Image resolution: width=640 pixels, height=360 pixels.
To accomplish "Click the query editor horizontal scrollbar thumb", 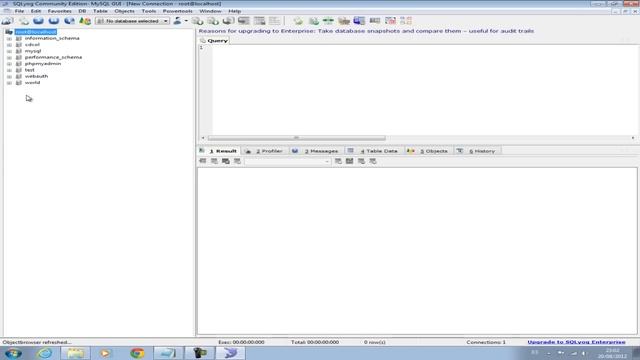I will click(297, 138).
